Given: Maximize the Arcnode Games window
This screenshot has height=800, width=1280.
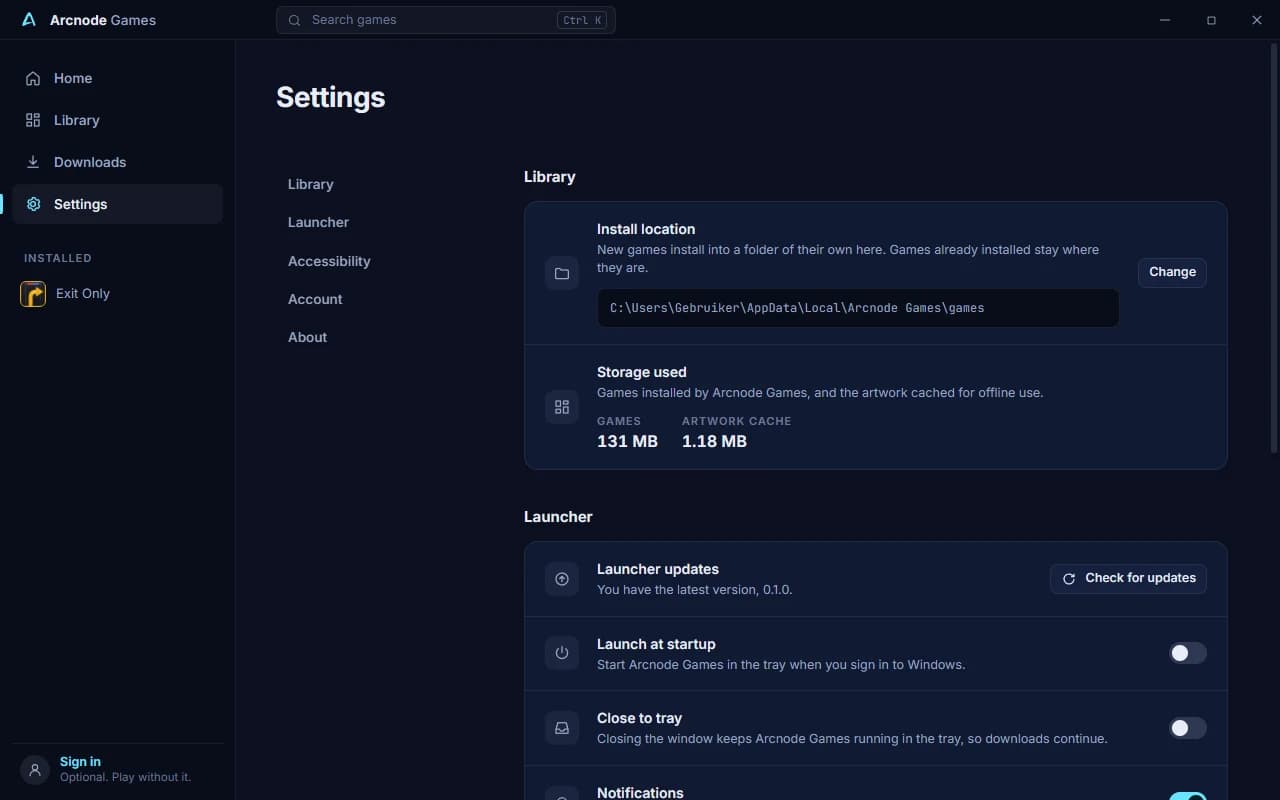Looking at the screenshot, I should 1211,20.
